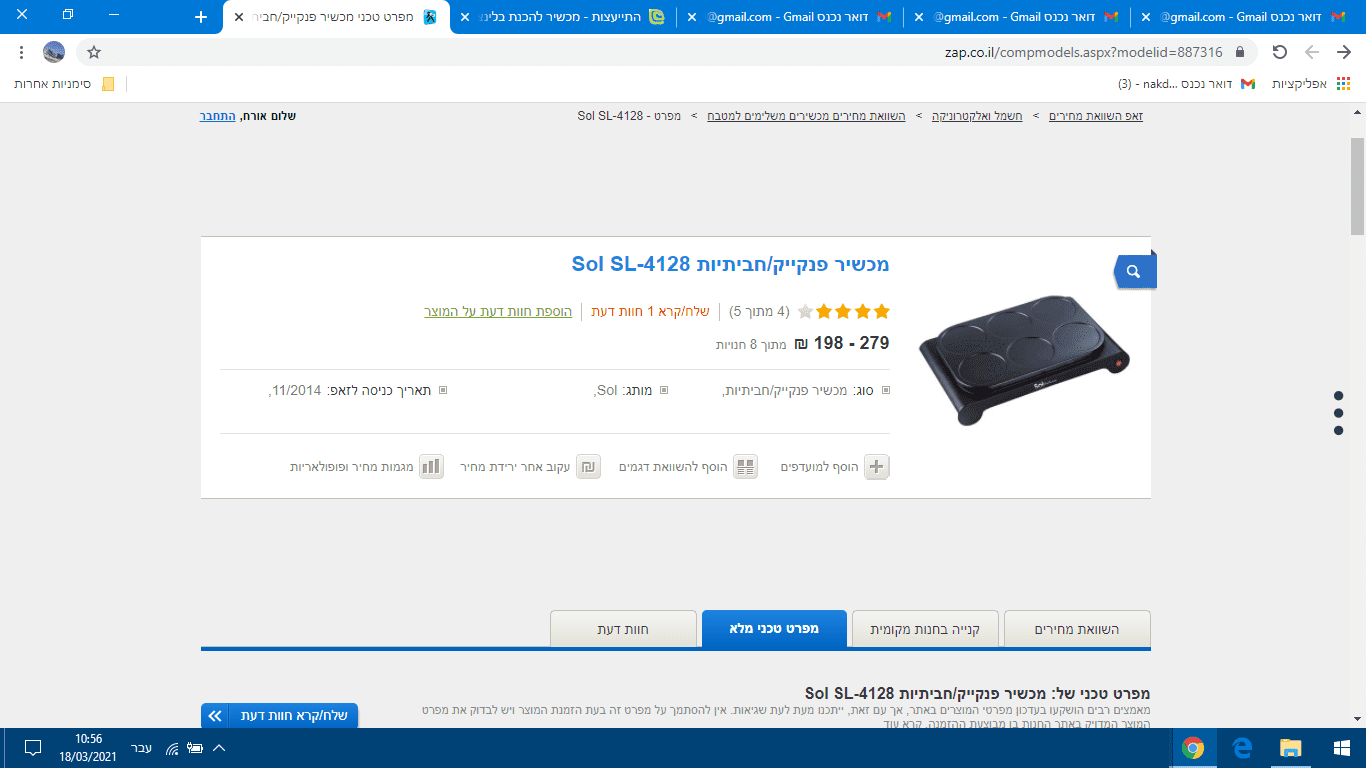Click the Chrome taskbar icon
The width and height of the screenshot is (1366, 768).
tap(1193, 748)
